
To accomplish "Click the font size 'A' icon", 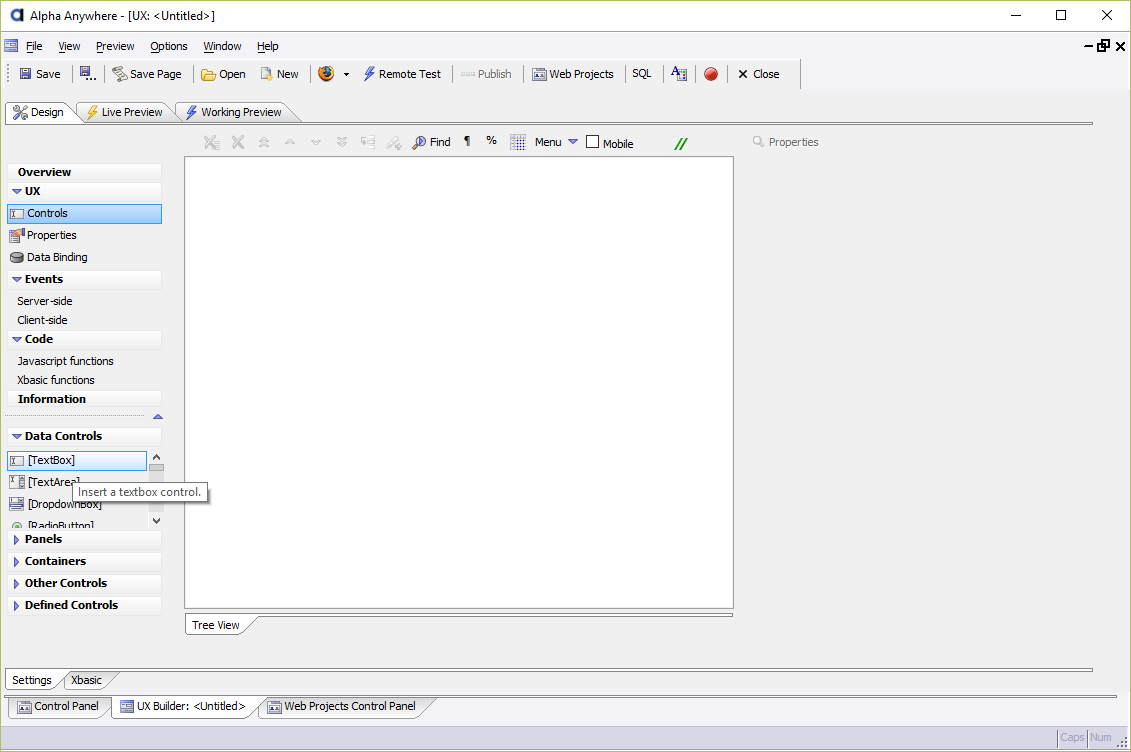I will pos(679,74).
